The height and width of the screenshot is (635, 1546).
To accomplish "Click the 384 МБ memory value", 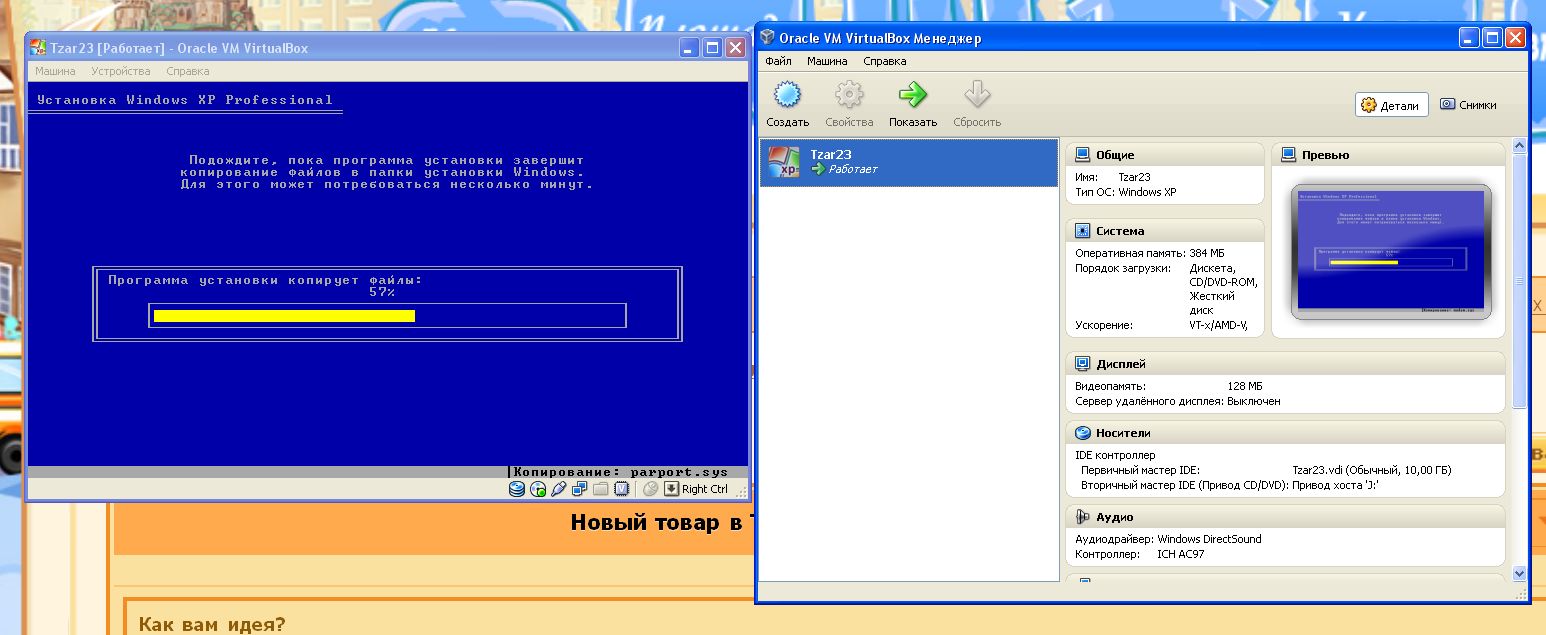I will click(x=1207, y=253).
